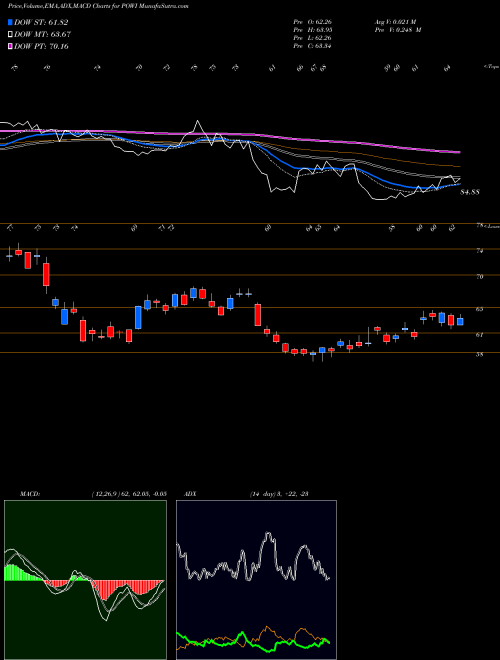Click the 'Pre L: 62.26' value

313,38
